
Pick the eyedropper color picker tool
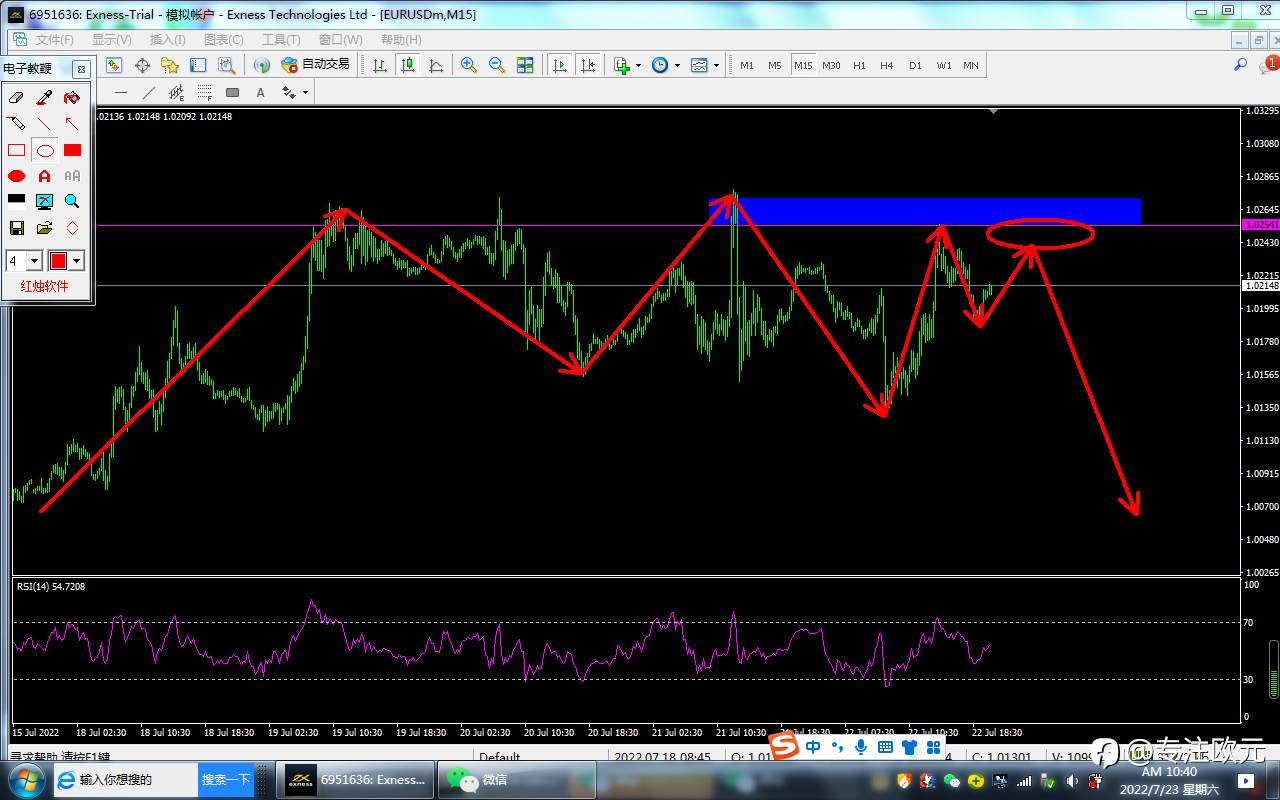pos(44,98)
